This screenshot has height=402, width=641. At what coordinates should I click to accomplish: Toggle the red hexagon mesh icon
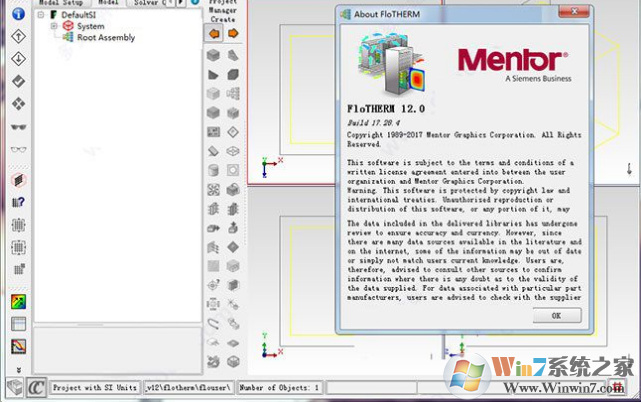point(18,180)
